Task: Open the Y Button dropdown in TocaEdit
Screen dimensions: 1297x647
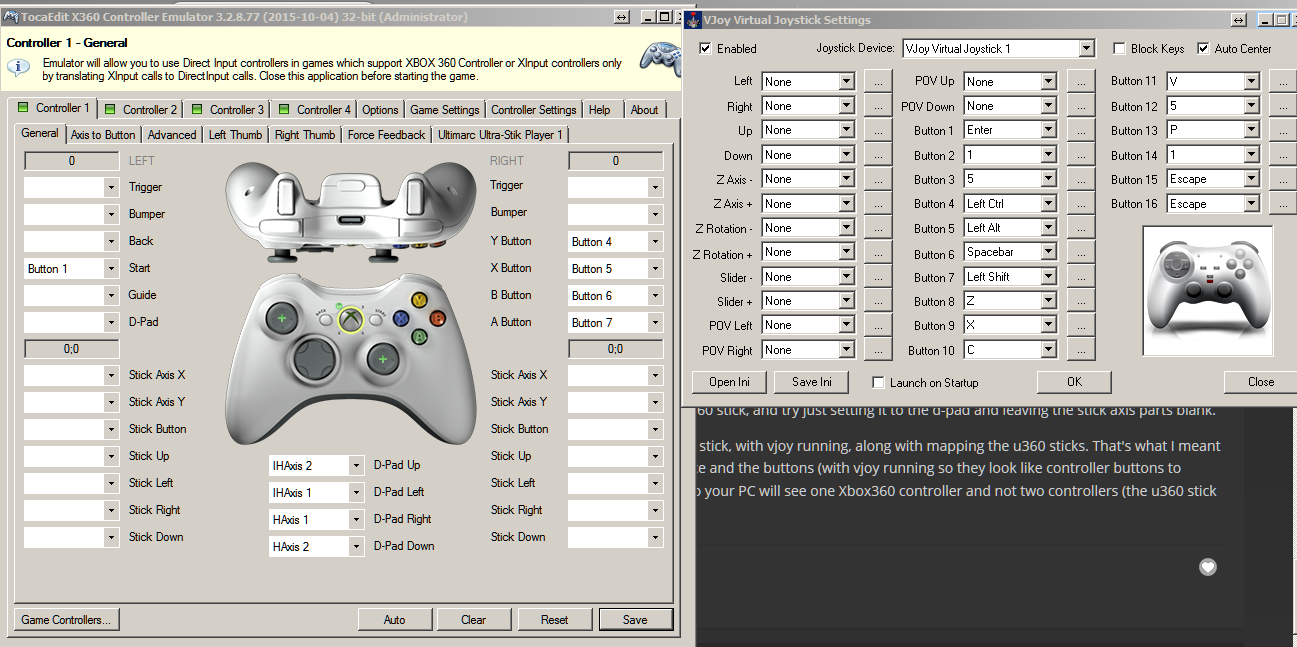Action: point(655,241)
